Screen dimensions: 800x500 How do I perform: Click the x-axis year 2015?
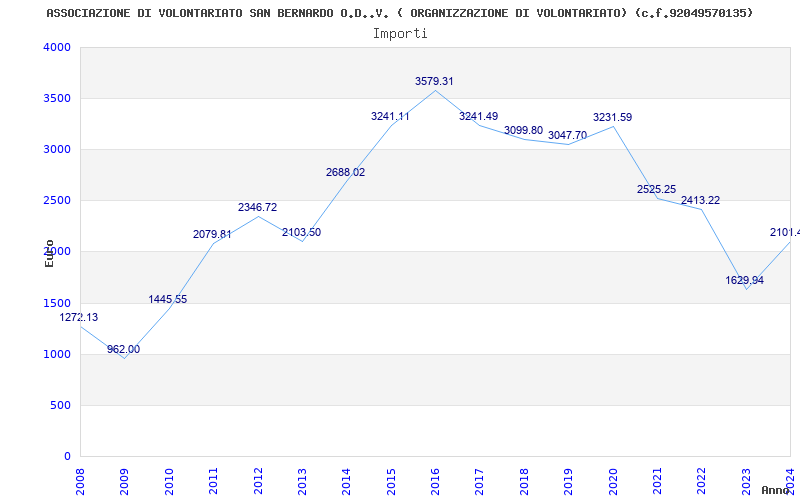click(x=391, y=482)
